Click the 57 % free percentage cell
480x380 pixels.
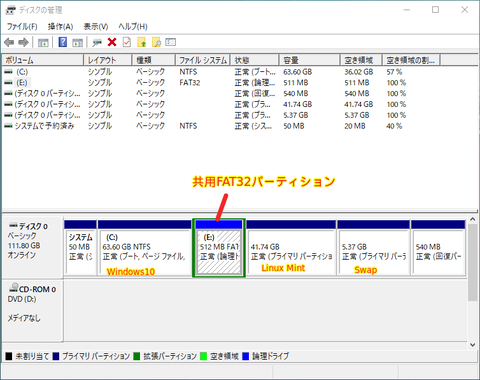(394, 72)
